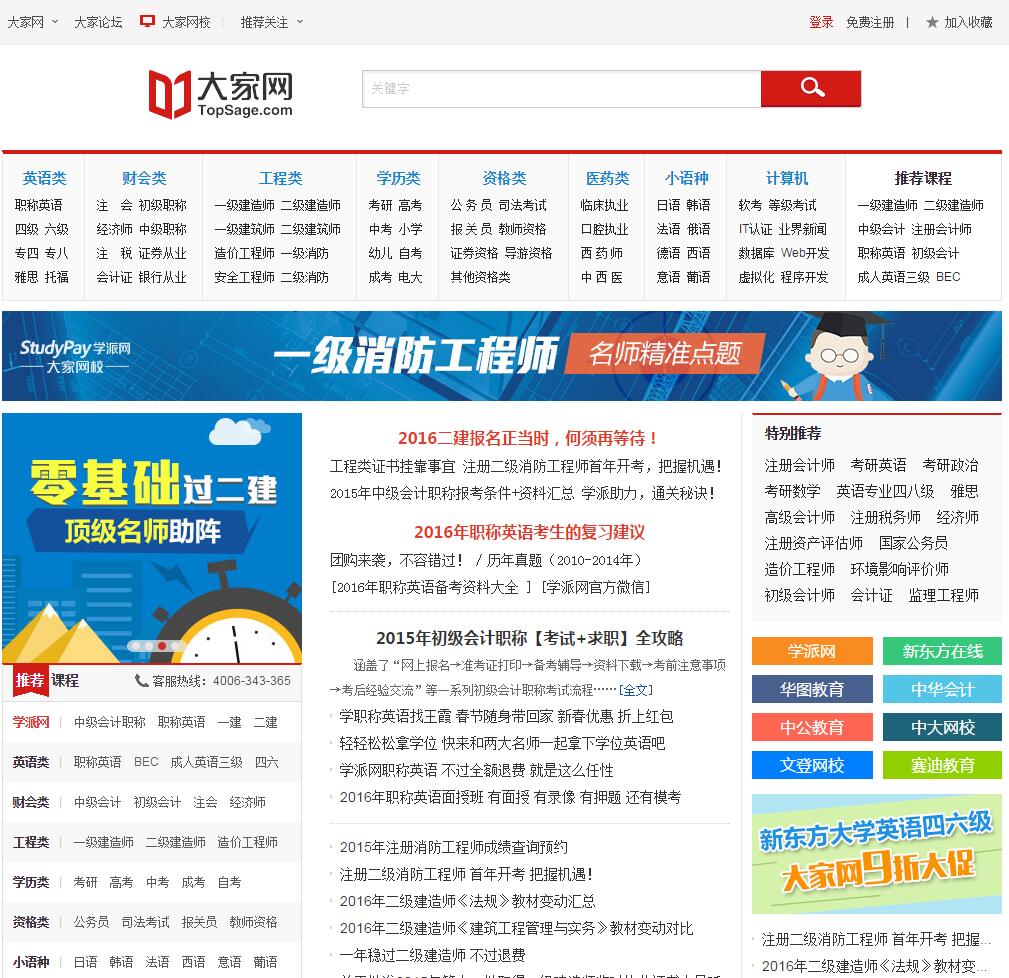Screen dimensions: 1009x978
Task: Click the red 登录 link
Action: (820, 22)
